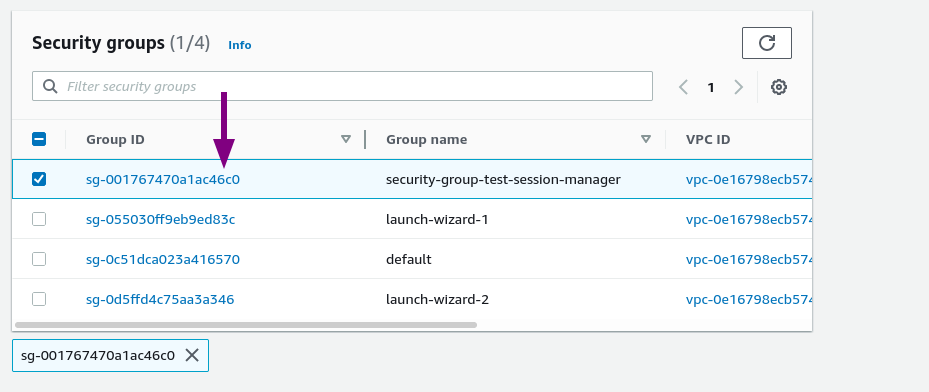Focus the Filter security groups field
This screenshot has height=392, width=929.
coord(342,86)
